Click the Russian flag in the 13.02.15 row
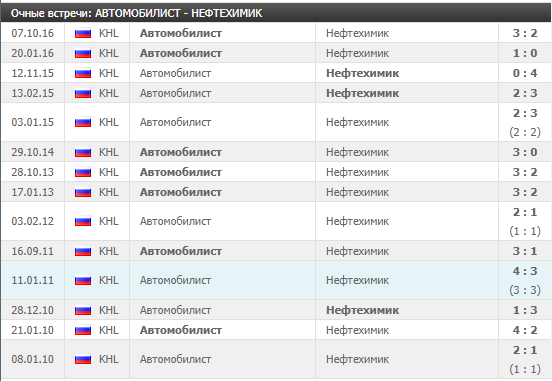Screen dimensions: 552x381 pyautogui.click(x=83, y=93)
